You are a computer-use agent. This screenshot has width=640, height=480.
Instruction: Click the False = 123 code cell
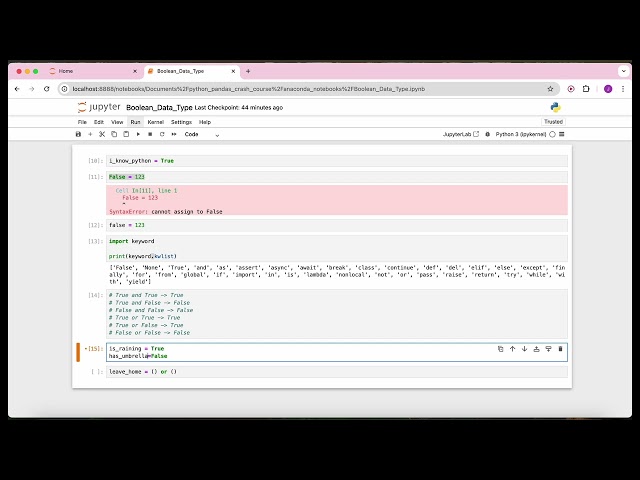pyautogui.click(x=337, y=177)
